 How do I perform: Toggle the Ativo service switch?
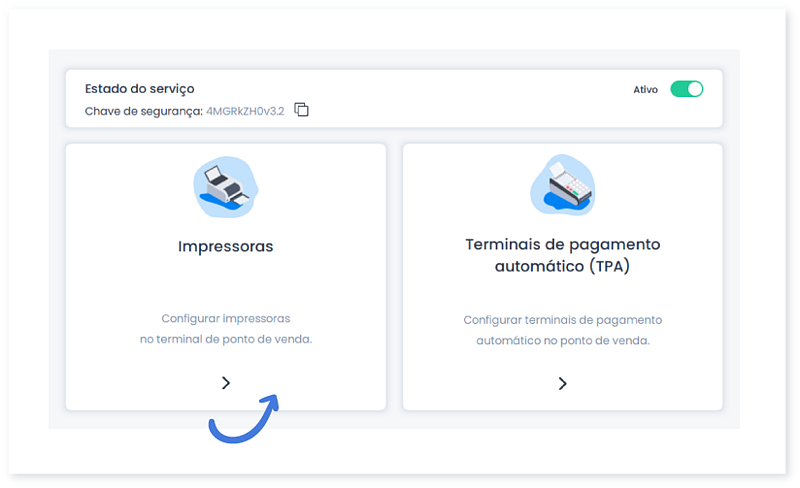pos(686,89)
